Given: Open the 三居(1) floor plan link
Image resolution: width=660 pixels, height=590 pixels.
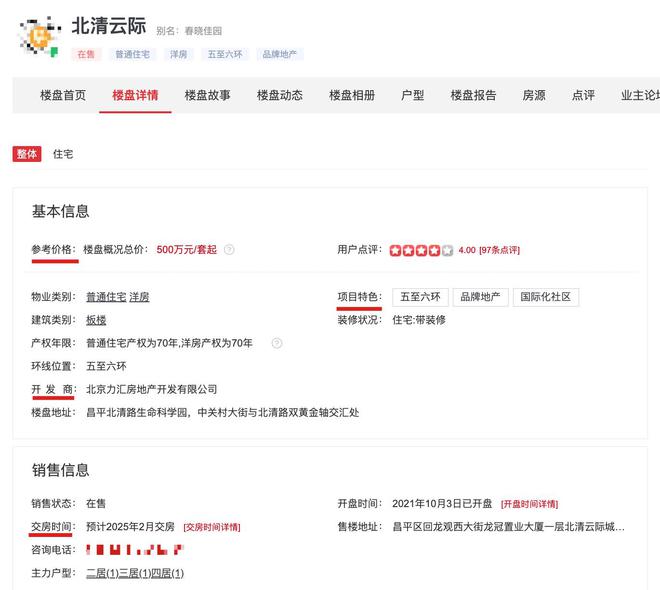Looking at the screenshot, I should (135, 573).
